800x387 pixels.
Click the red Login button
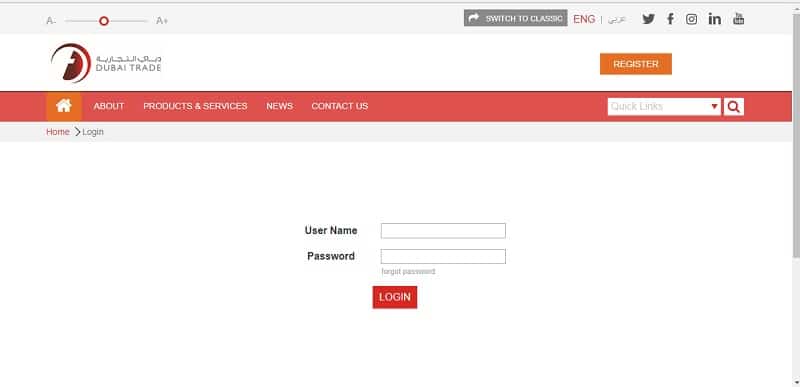pos(395,297)
